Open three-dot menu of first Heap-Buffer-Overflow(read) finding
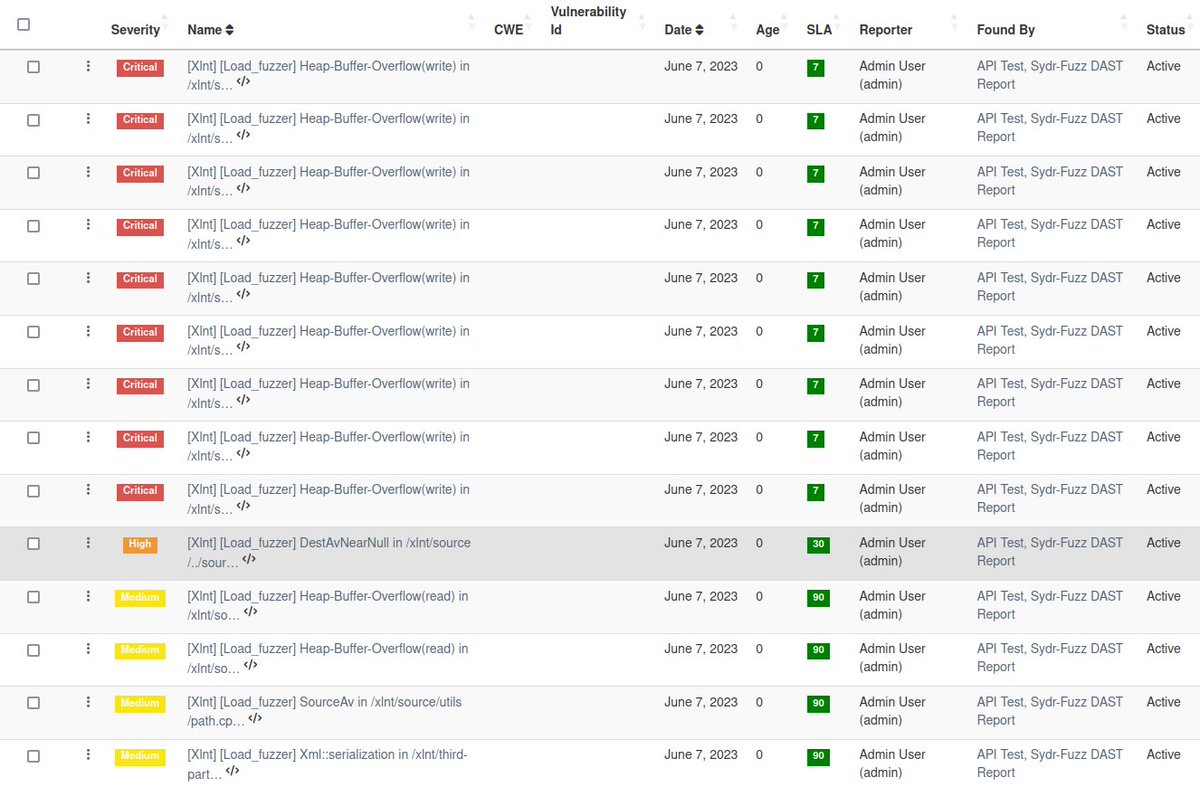Image resolution: width=1200 pixels, height=787 pixels. 88,596
